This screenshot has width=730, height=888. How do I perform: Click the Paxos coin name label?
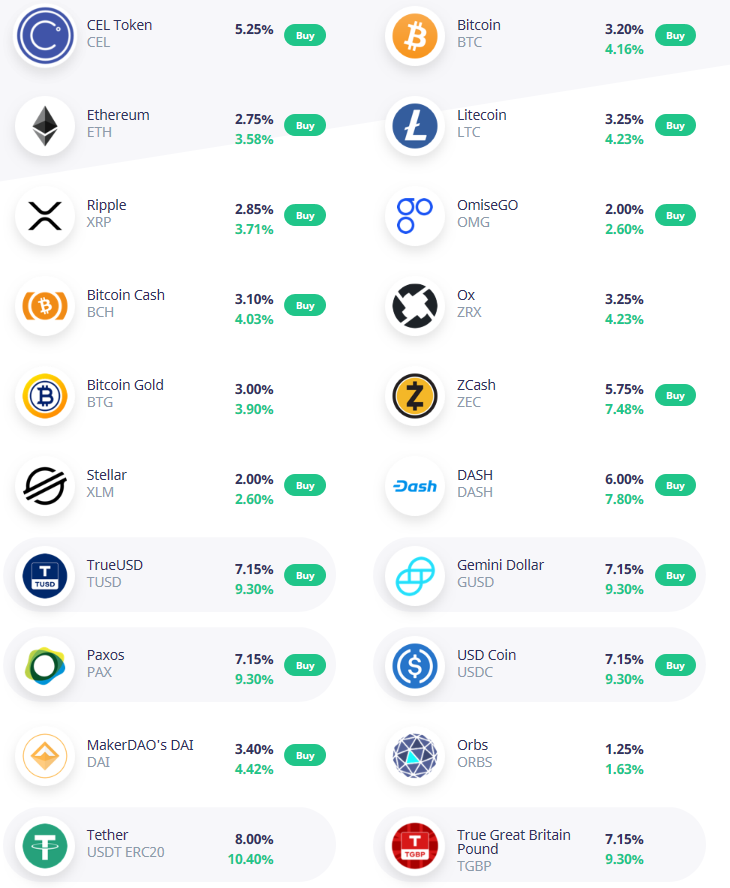tap(105, 655)
